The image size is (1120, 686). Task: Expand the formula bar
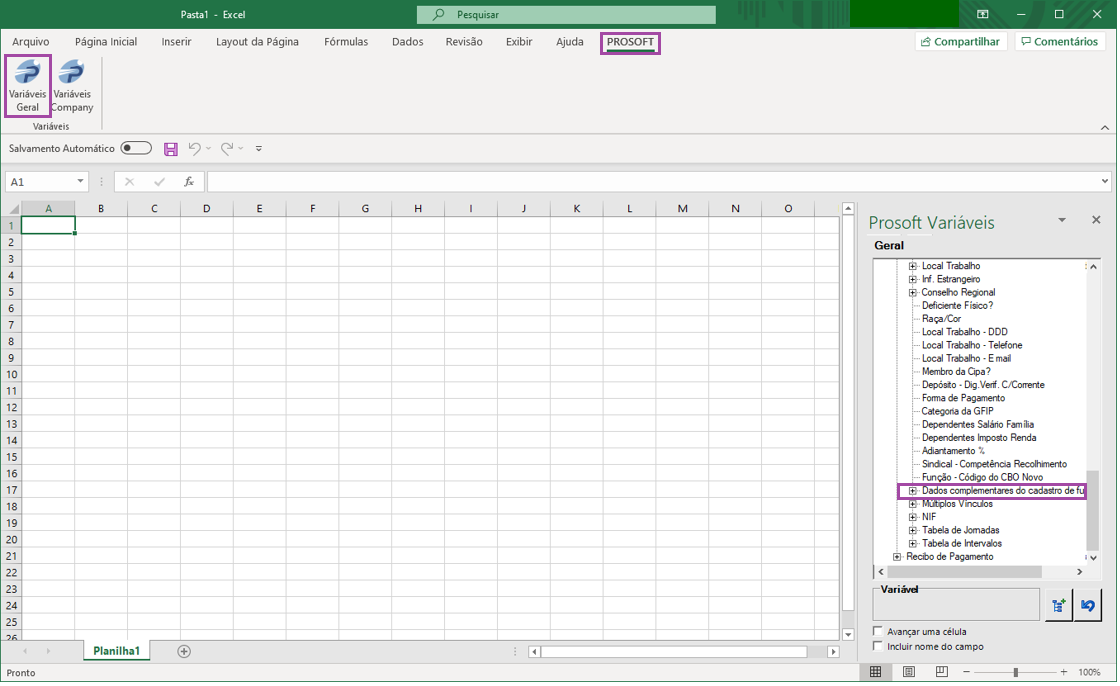(x=1105, y=182)
